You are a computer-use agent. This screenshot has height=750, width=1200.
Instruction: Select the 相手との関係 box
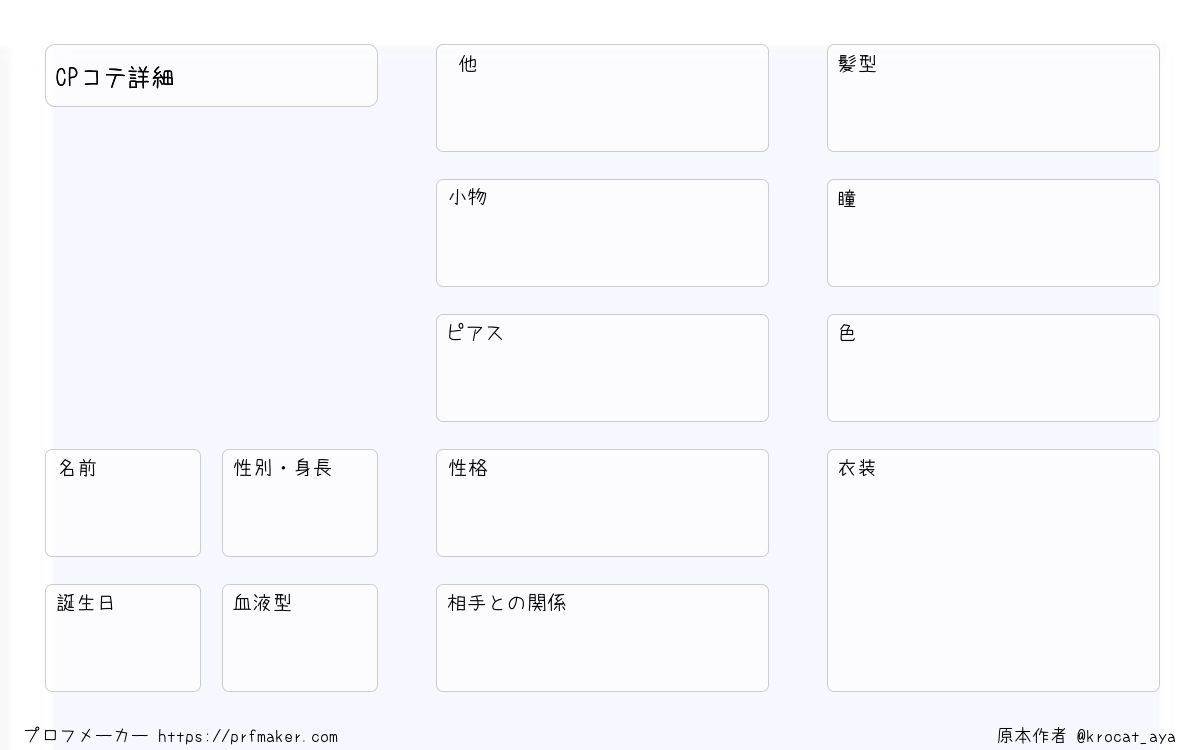tap(602, 638)
